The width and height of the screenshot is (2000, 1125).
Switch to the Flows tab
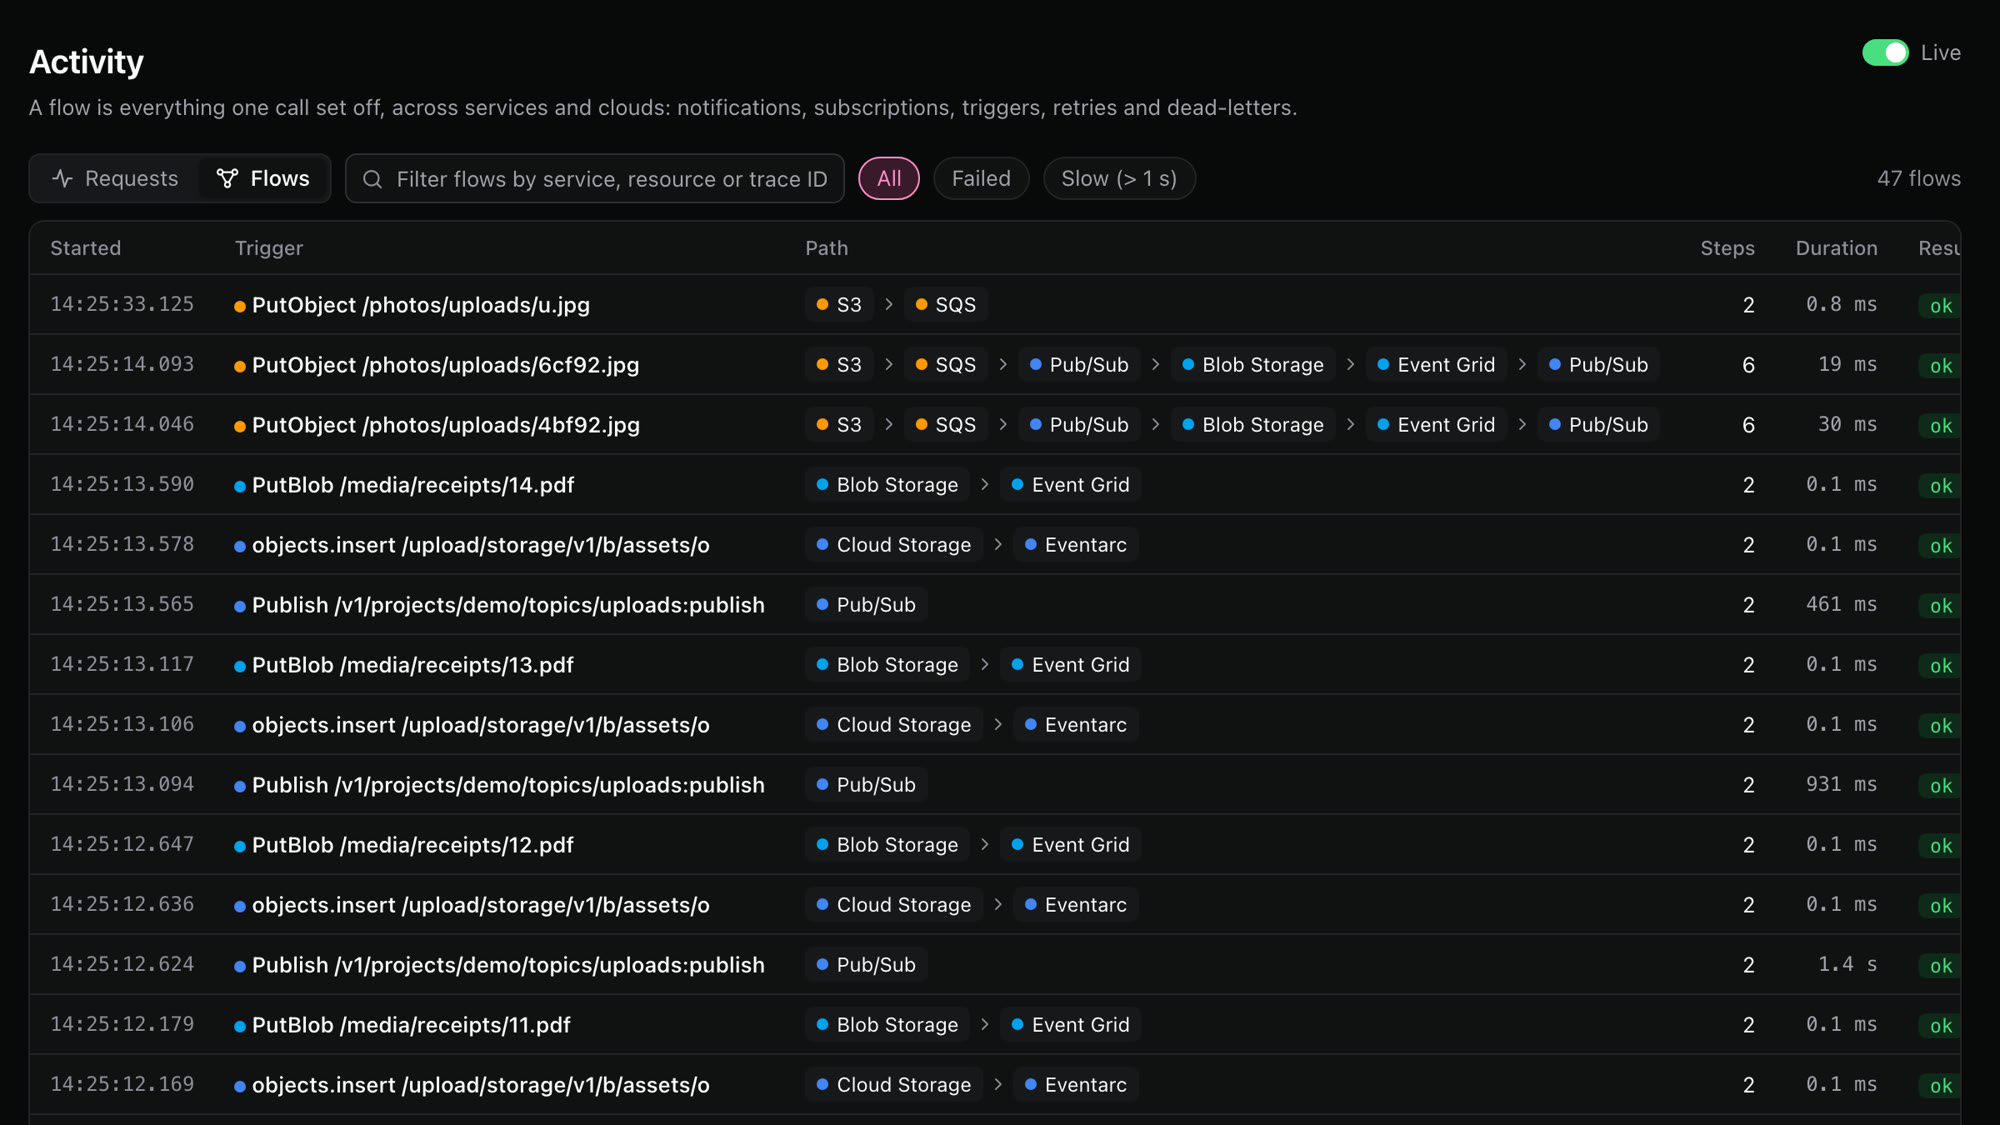[264, 179]
